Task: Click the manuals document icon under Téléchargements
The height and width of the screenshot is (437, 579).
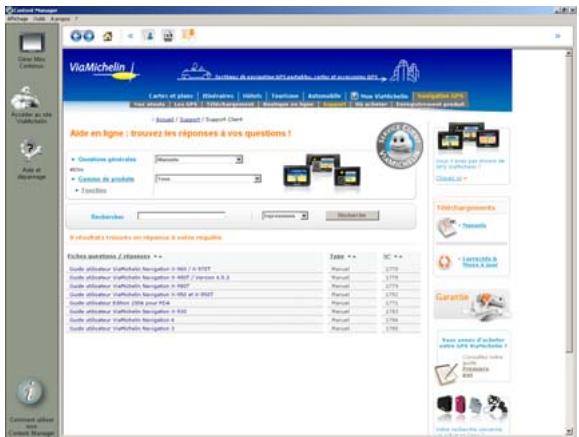Action: tap(447, 227)
